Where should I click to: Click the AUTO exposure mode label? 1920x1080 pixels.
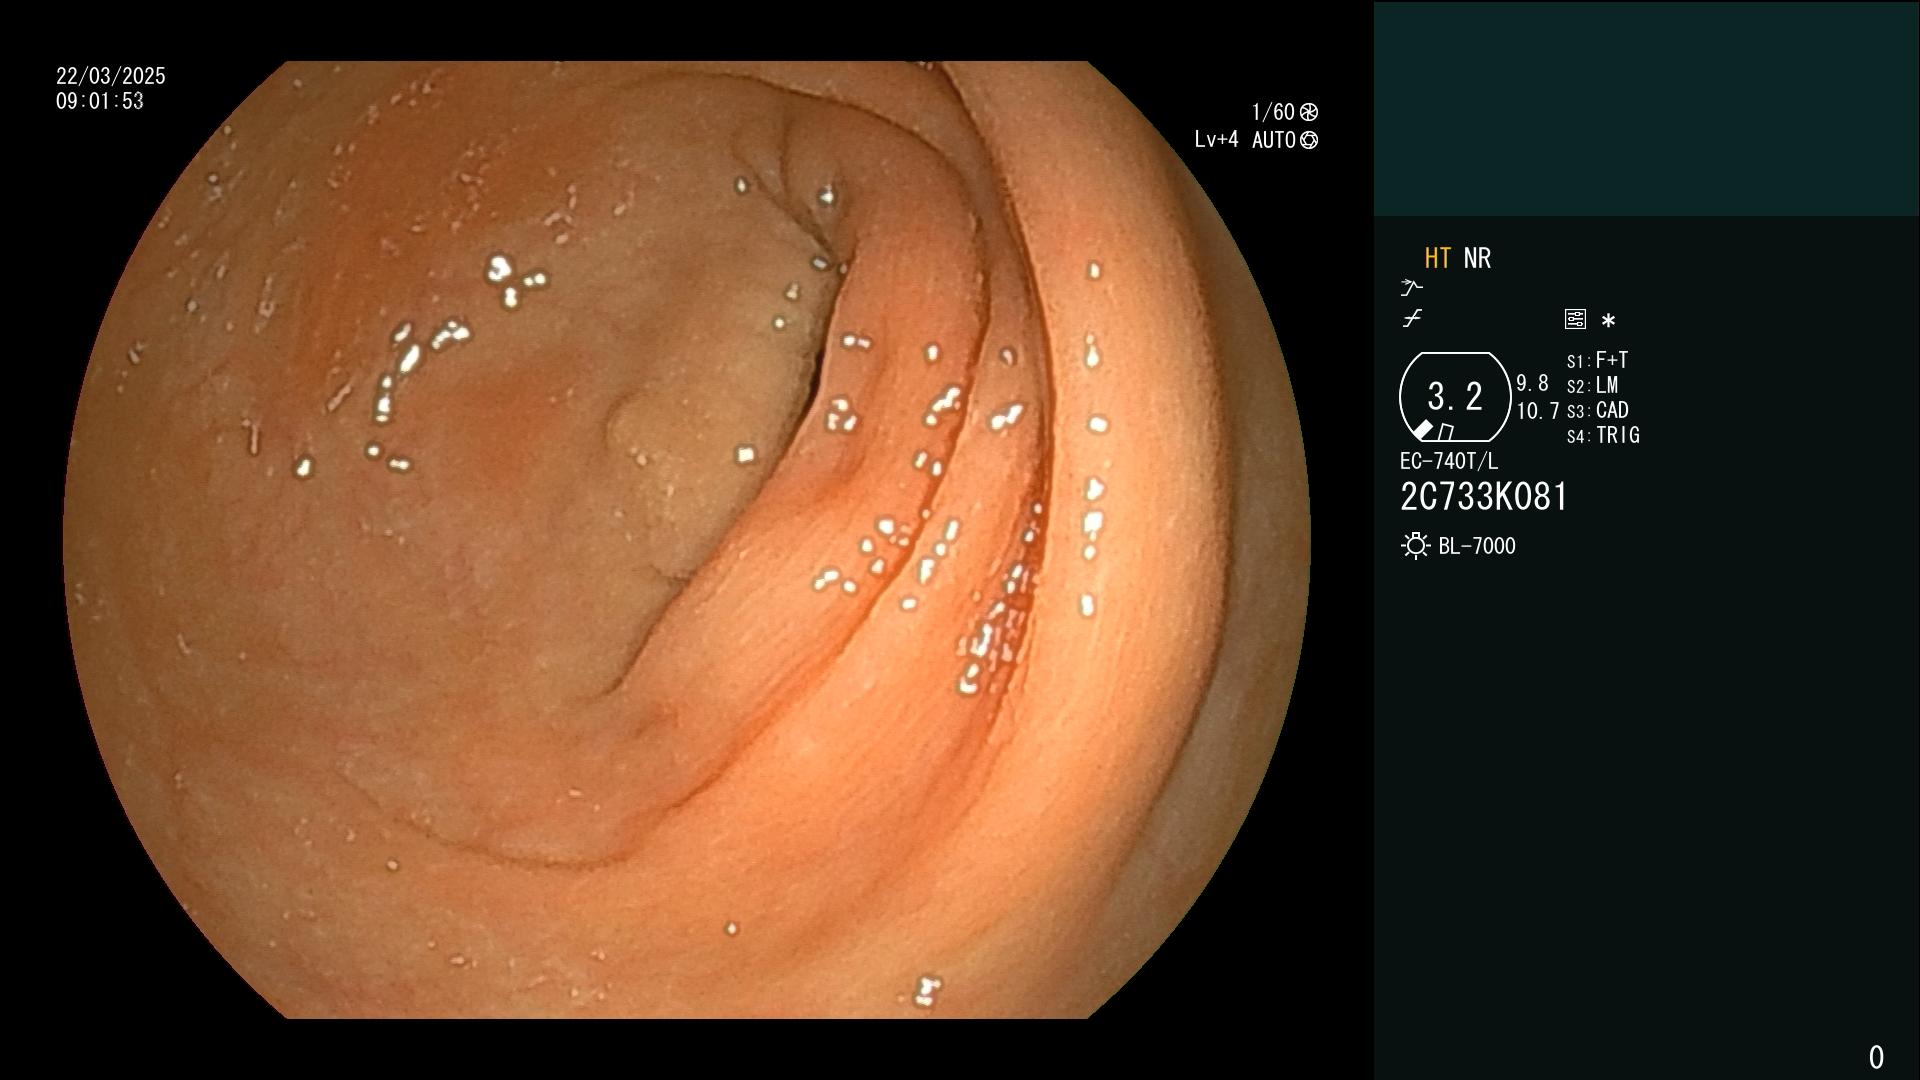tap(1273, 140)
